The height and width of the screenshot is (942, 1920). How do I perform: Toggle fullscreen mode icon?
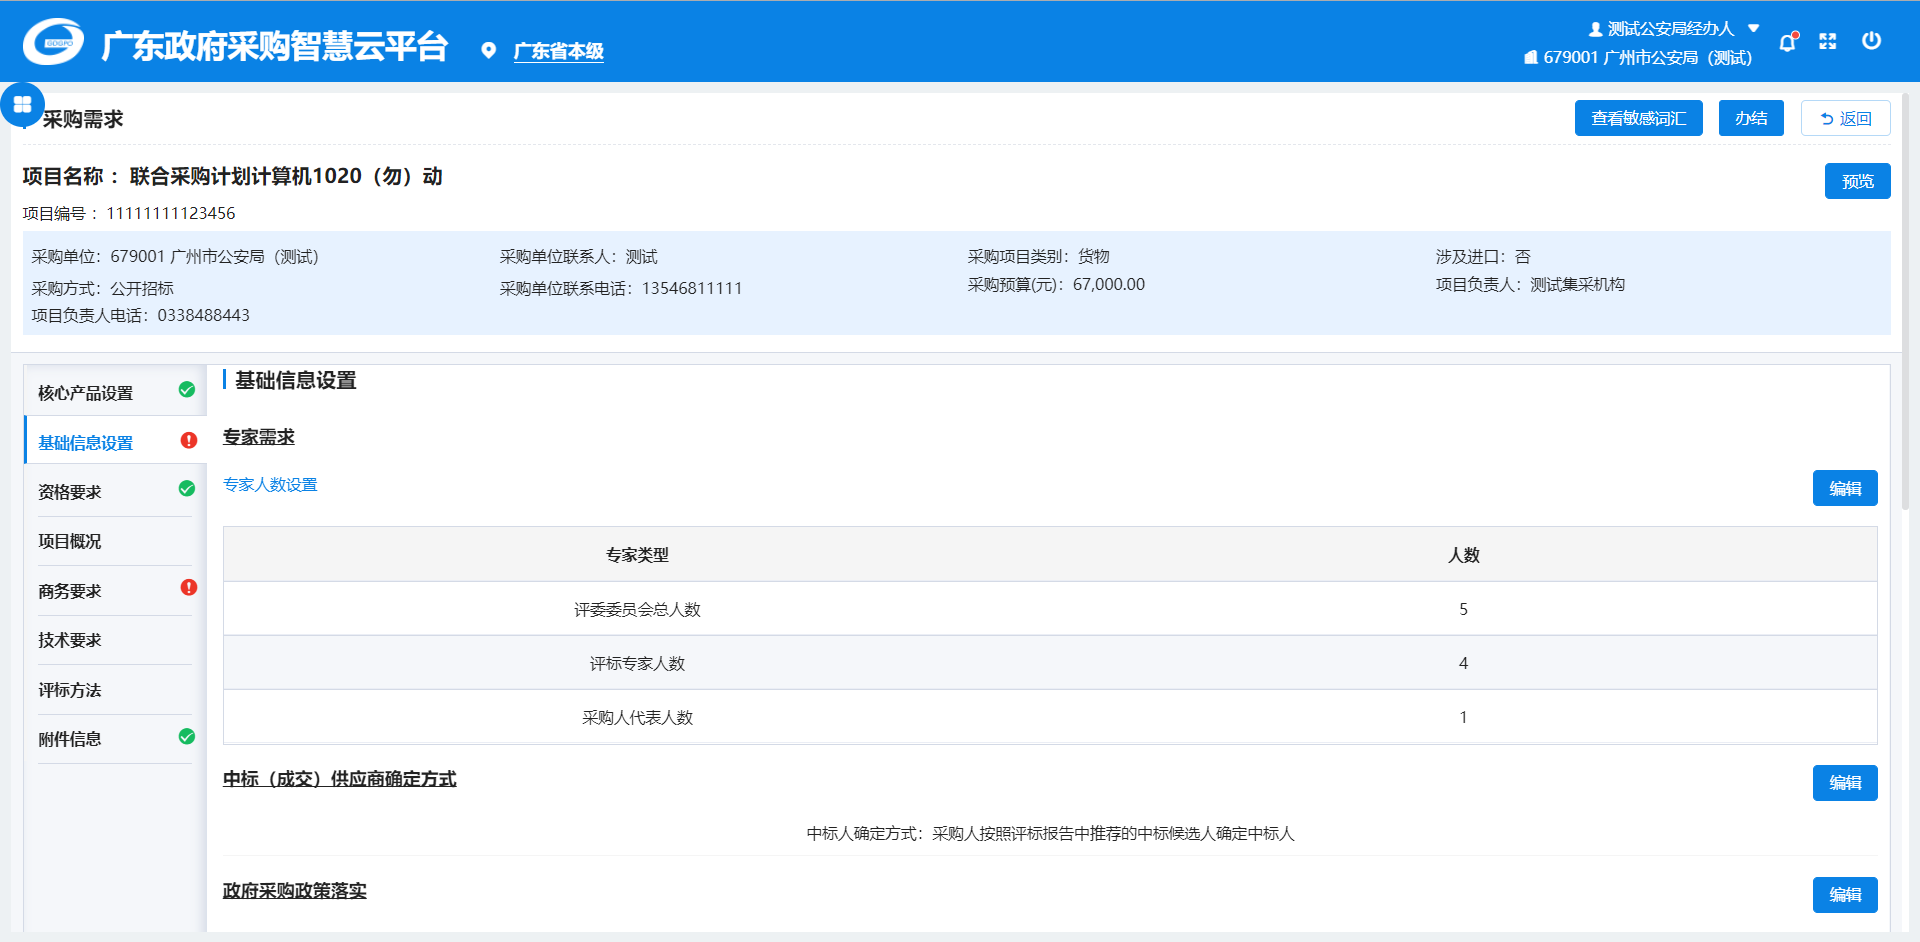point(1828,42)
